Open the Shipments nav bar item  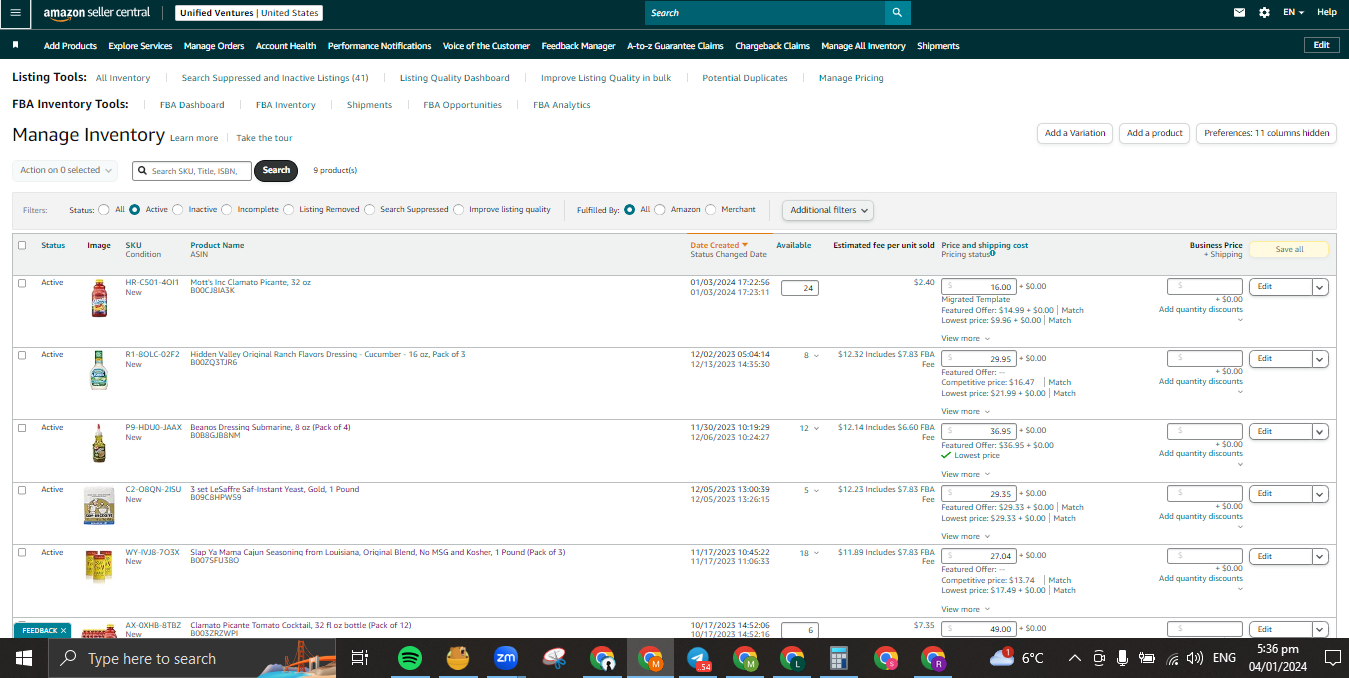pos(938,46)
